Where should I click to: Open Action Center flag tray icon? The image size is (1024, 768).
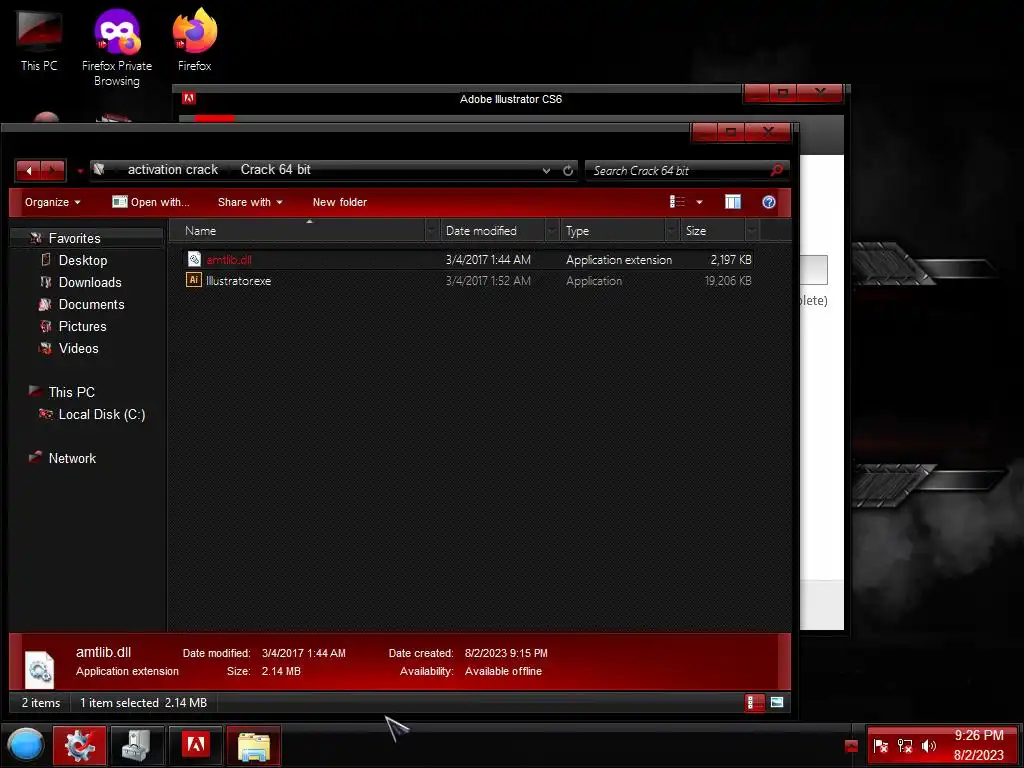click(x=881, y=746)
